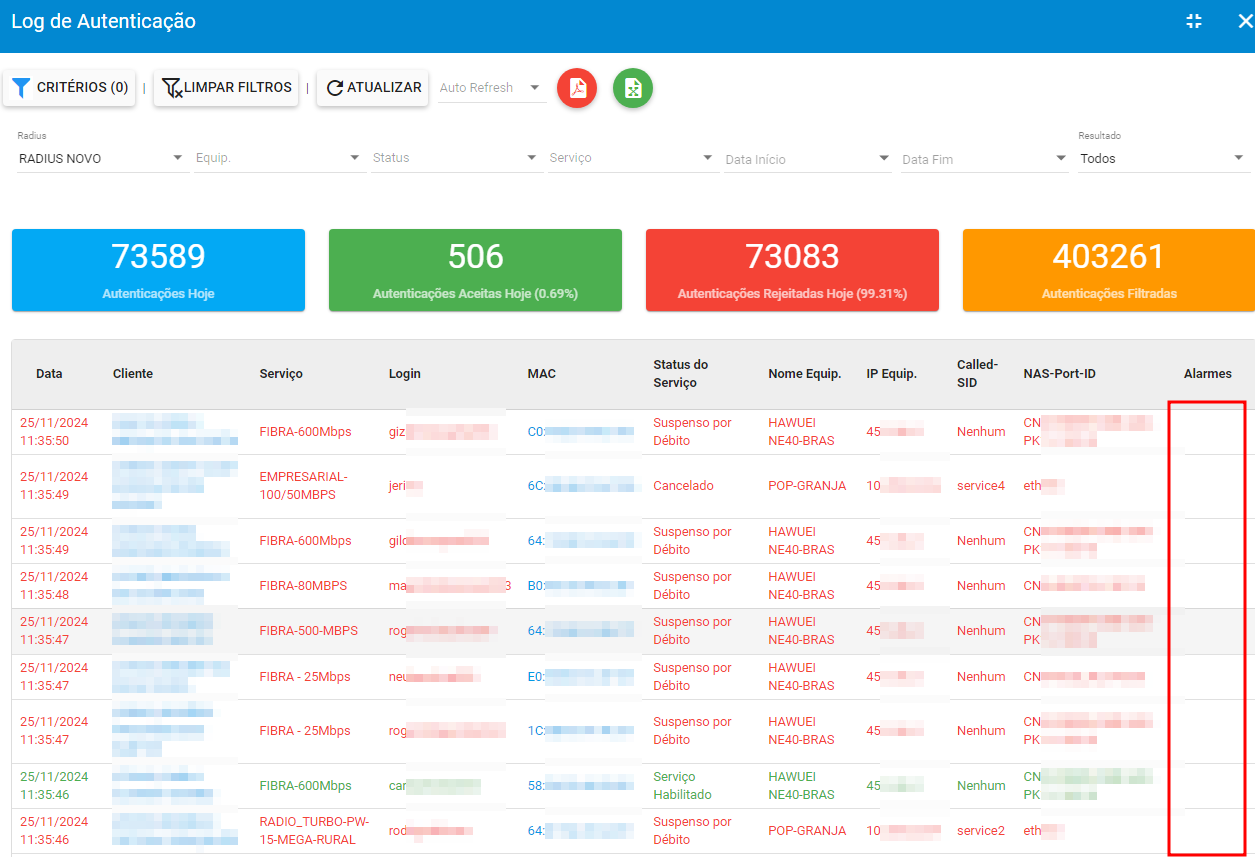The image size is (1255, 857).
Task: Export log to PDF with red icon
Action: pyautogui.click(x=577, y=88)
